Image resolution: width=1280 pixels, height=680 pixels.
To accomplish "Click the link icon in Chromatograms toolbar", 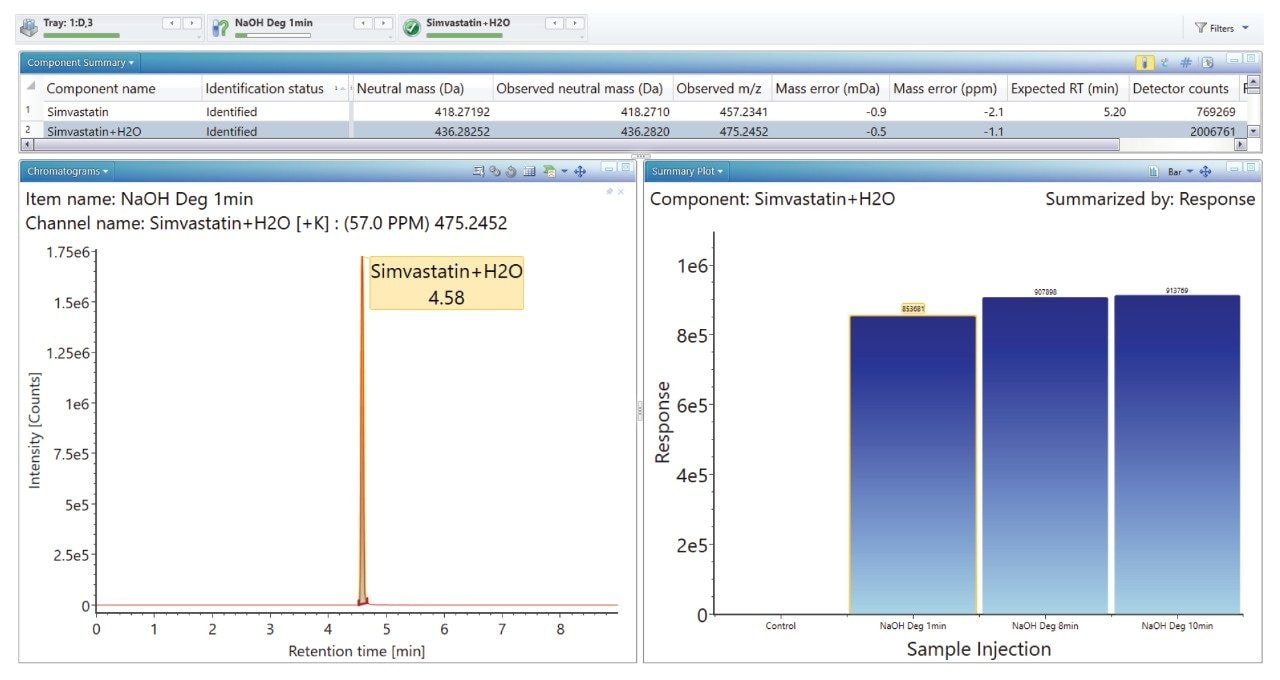I will [495, 171].
